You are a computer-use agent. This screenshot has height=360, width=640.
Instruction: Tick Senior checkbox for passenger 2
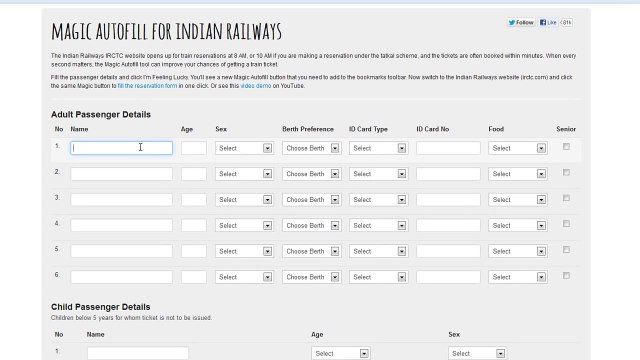(x=566, y=172)
